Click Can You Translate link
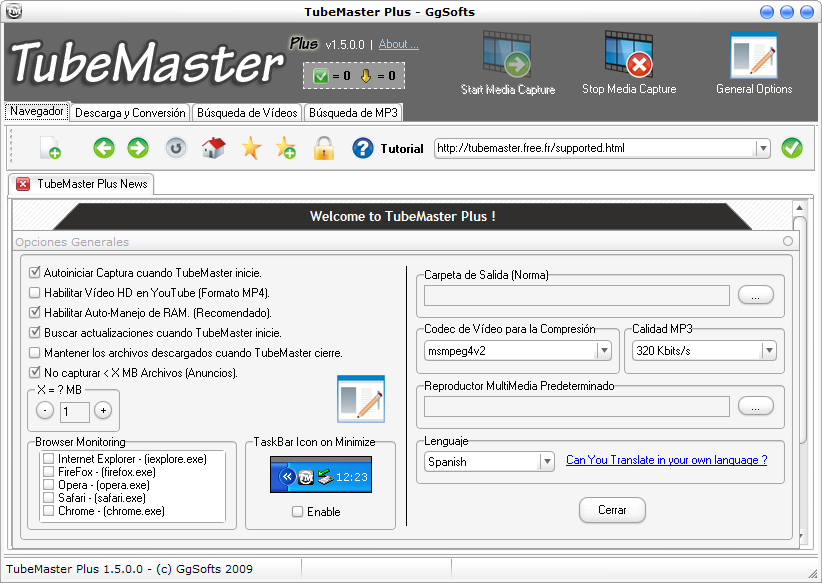 pos(666,461)
